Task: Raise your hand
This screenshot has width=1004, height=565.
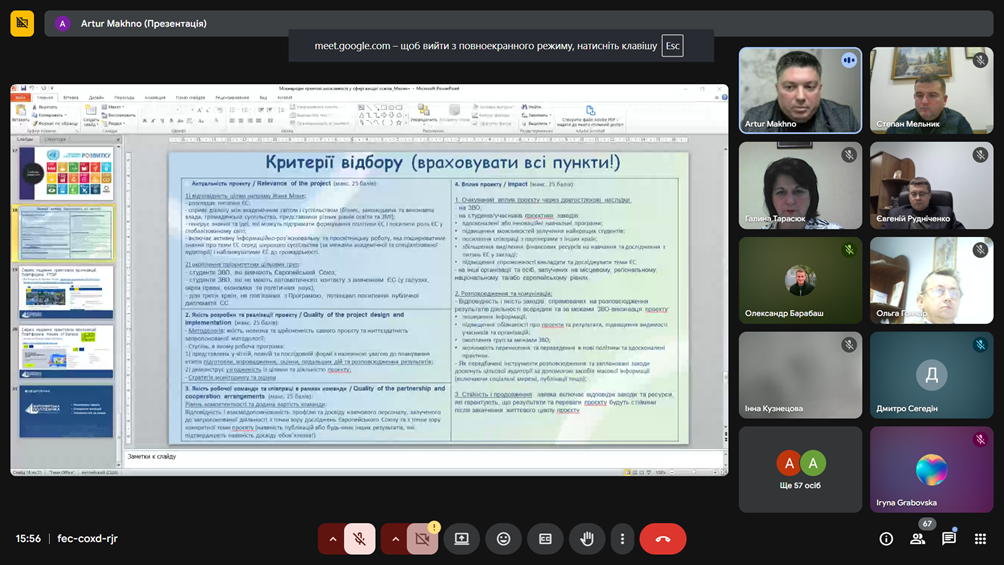Action: [587, 539]
